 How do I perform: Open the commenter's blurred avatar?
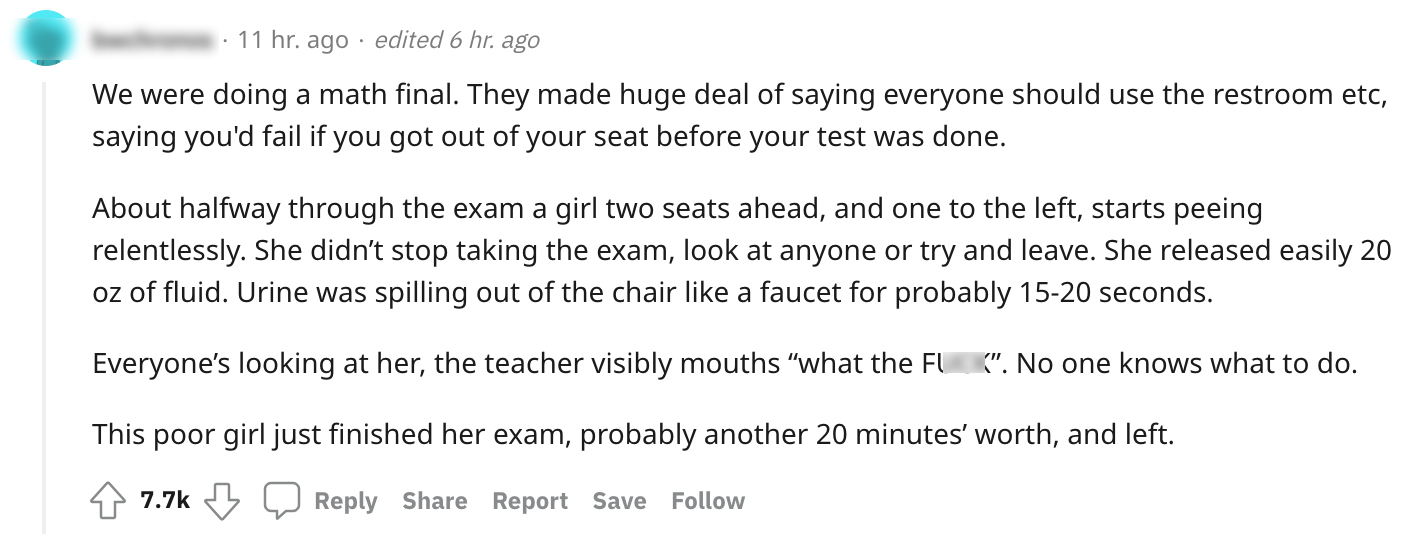43,38
